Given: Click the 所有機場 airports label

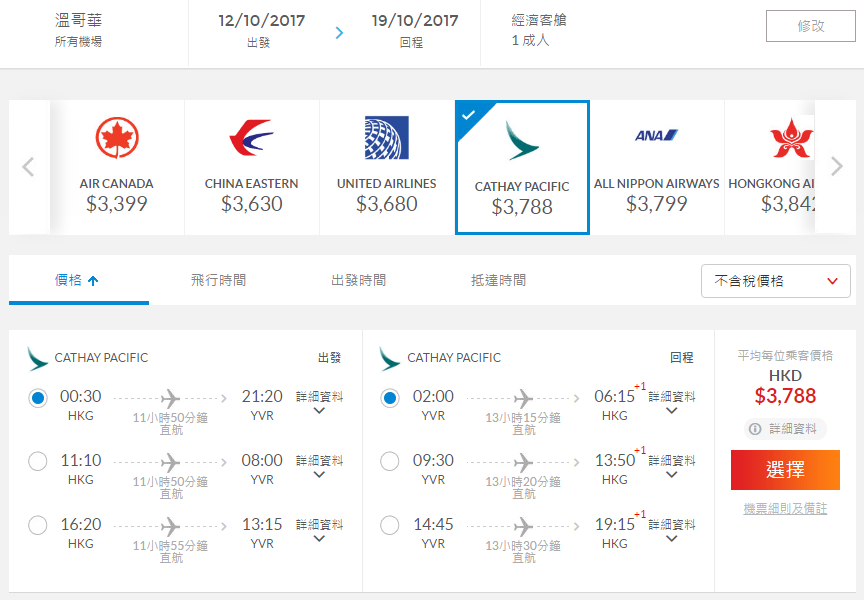Looking at the screenshot, I should point(78,42).
